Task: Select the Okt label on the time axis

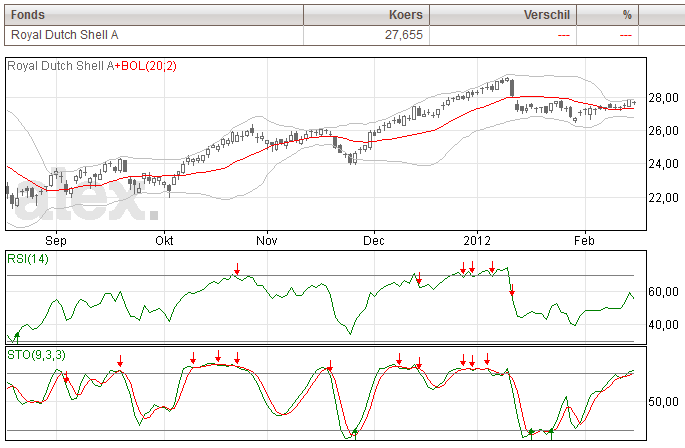Action: [x=164, y=241]
